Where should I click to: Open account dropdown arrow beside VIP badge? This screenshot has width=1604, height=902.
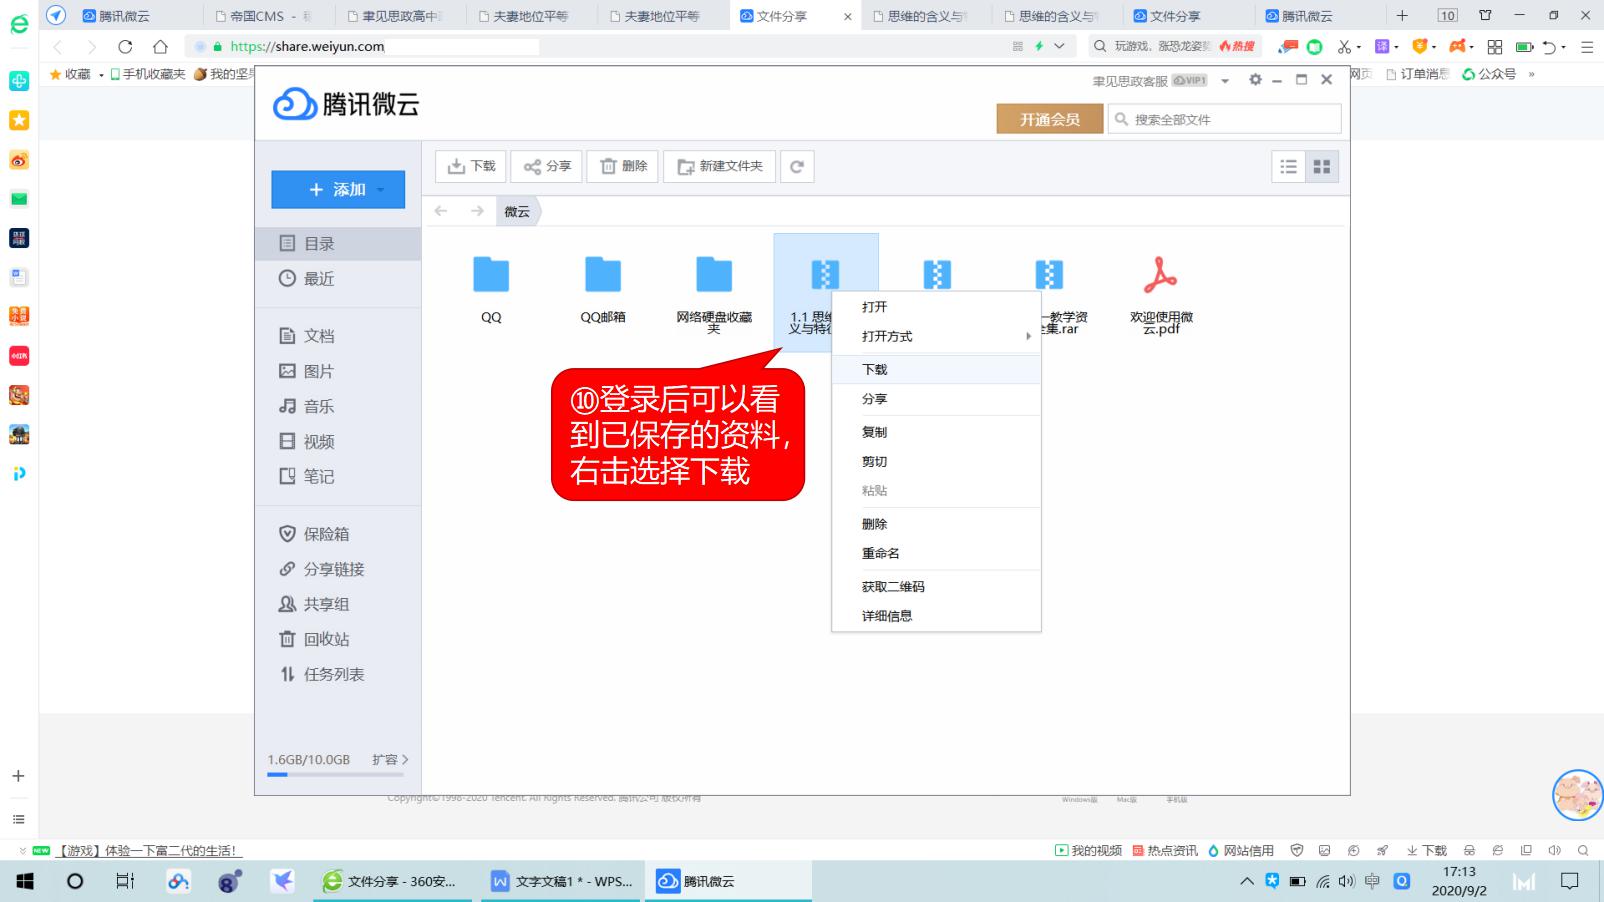pos(1225,81)
